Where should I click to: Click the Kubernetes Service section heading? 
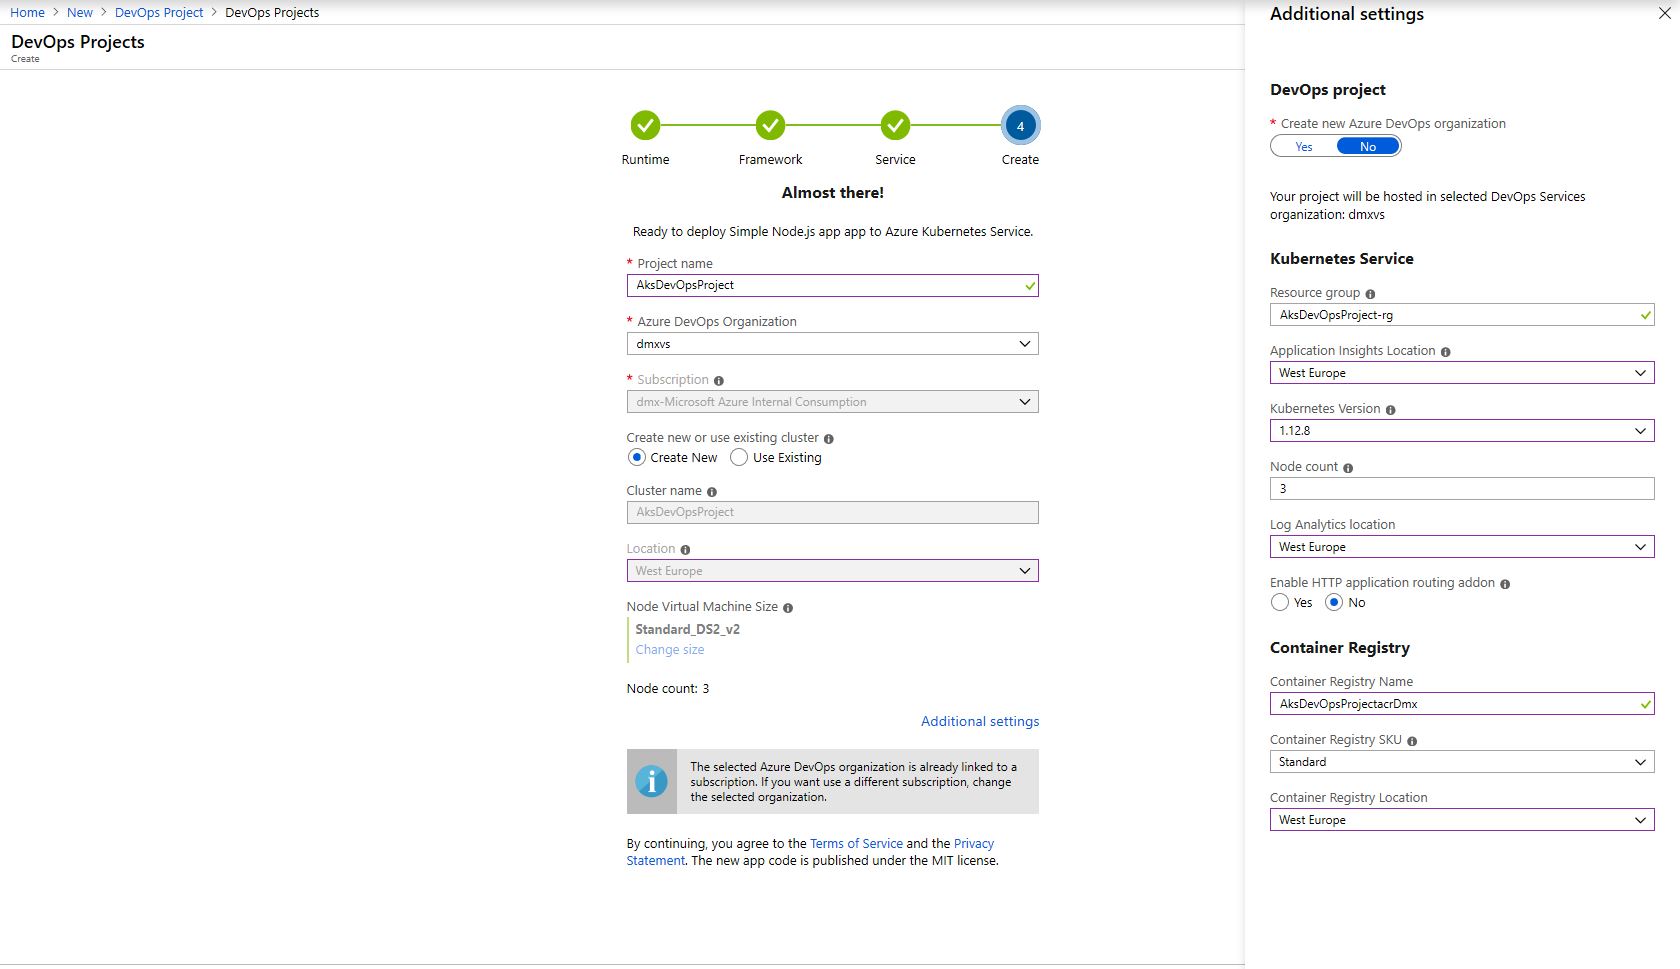tap(1342, 259)
